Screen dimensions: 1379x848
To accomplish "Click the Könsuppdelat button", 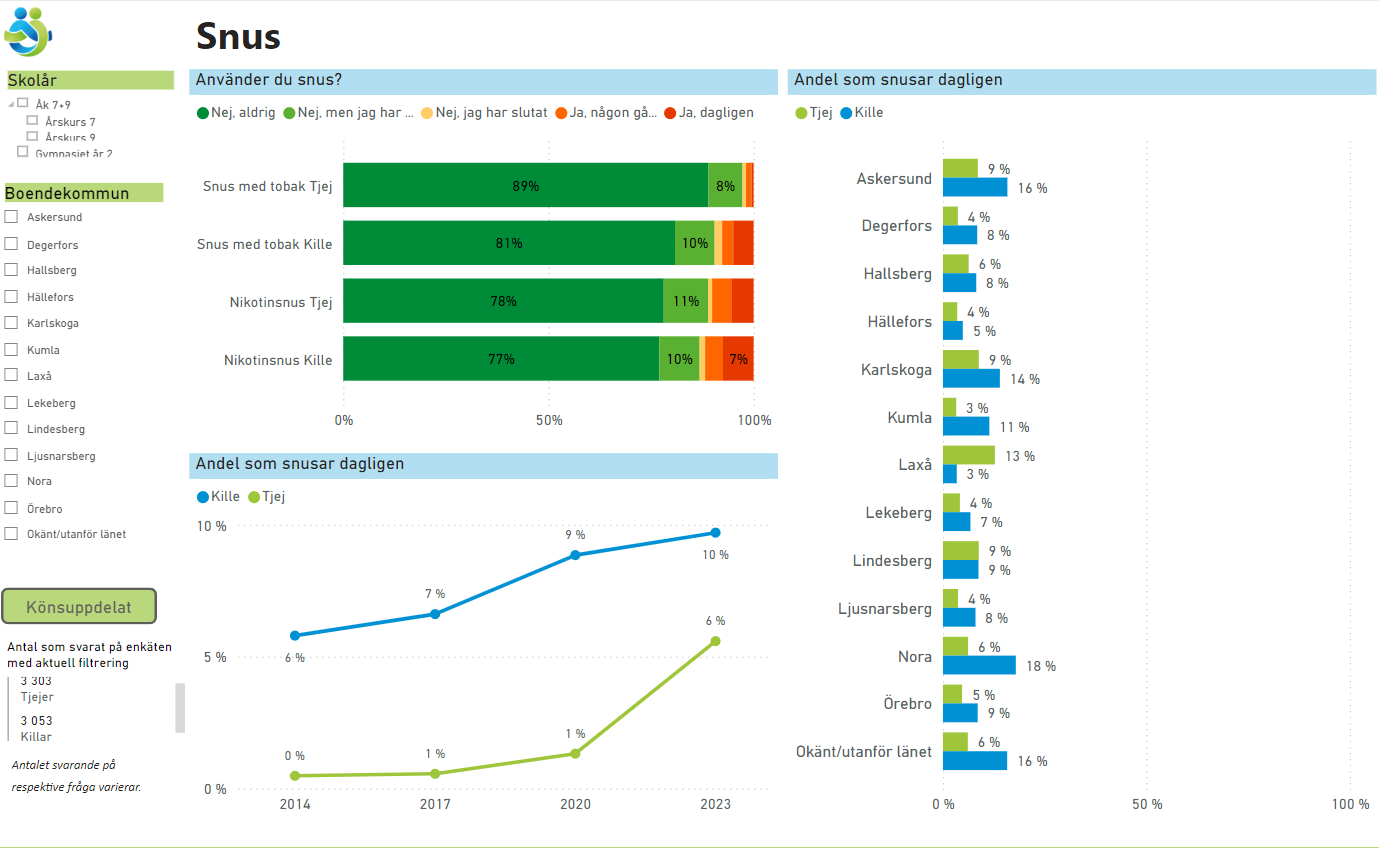I will 79,606.
